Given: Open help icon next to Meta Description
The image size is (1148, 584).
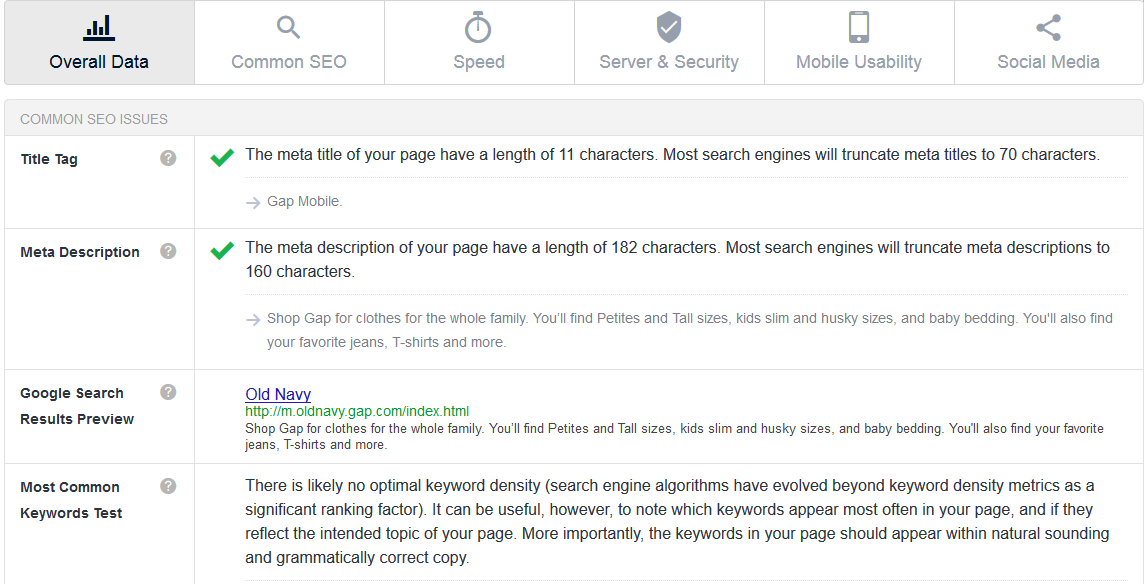Looking at the screenshot, I should tap(168, 251).
